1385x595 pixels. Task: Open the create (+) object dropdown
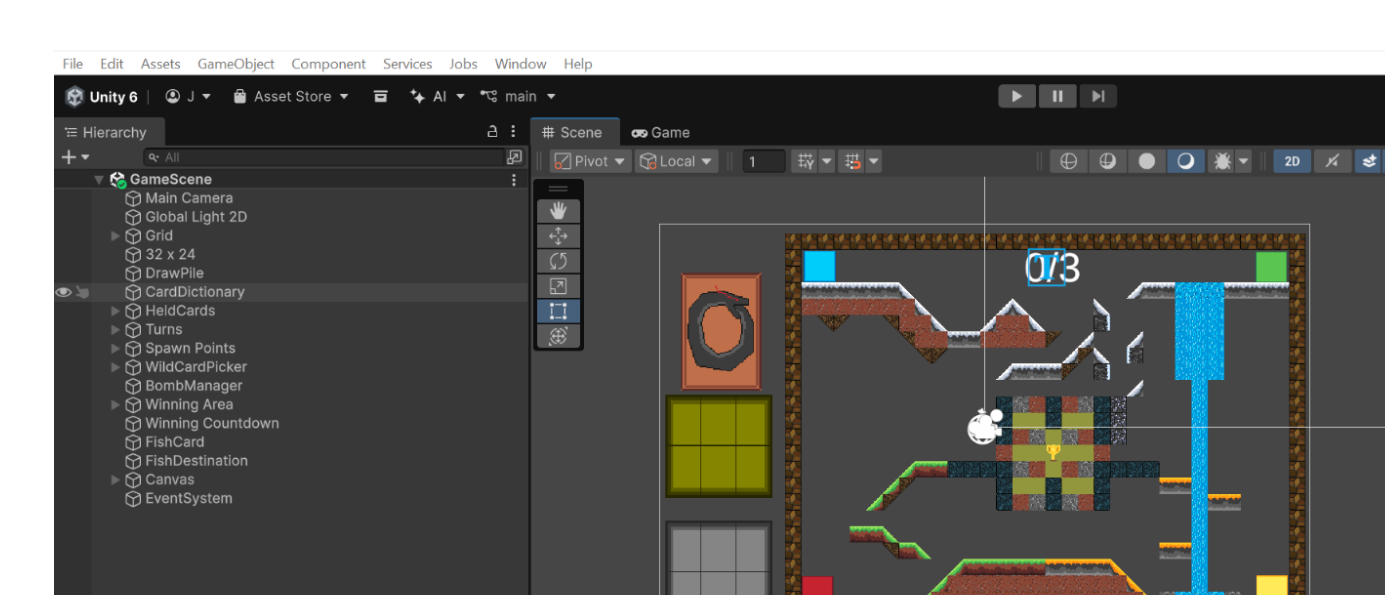coord(76,157)
